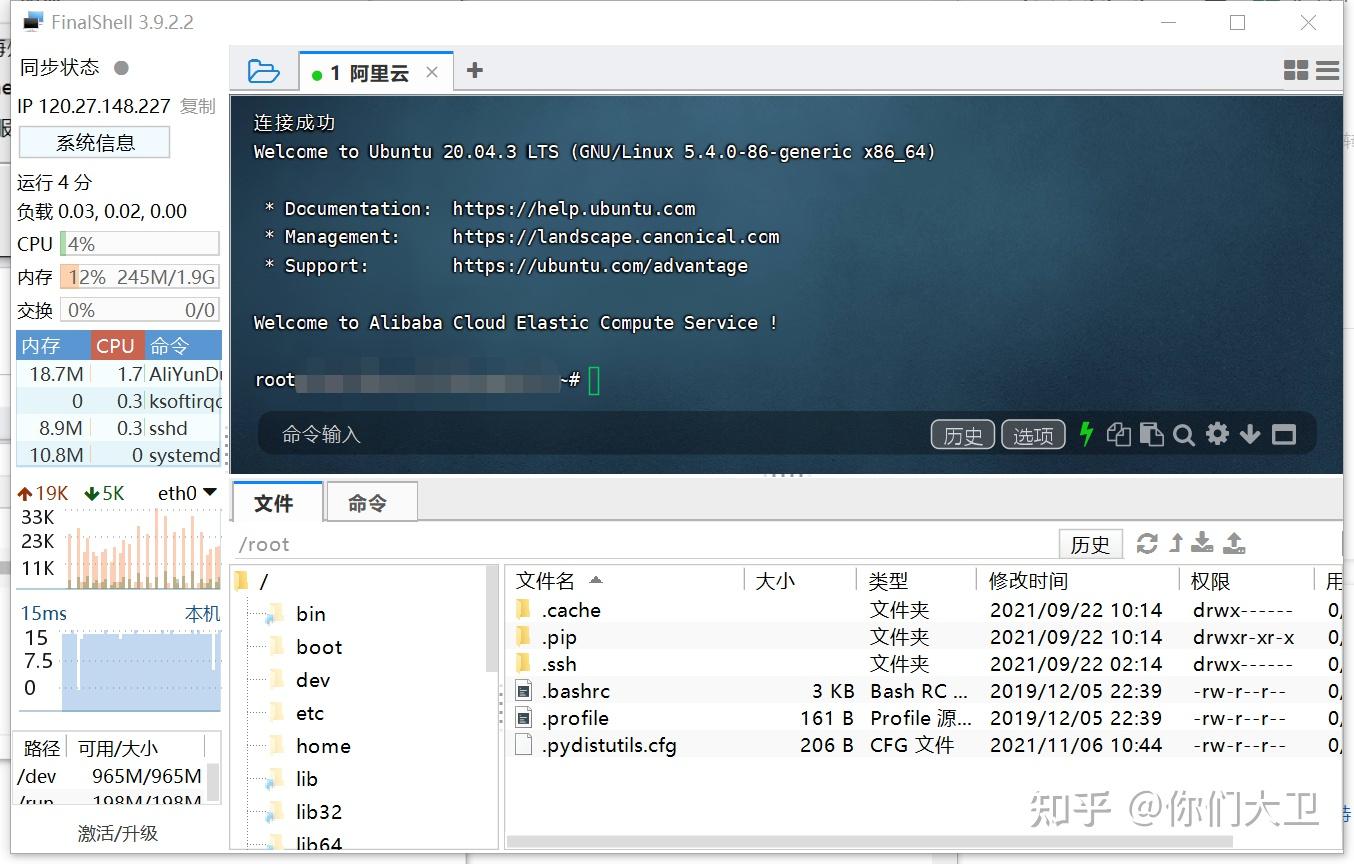
Task: Select the dev folder in tree
Action: pos(313,680)
